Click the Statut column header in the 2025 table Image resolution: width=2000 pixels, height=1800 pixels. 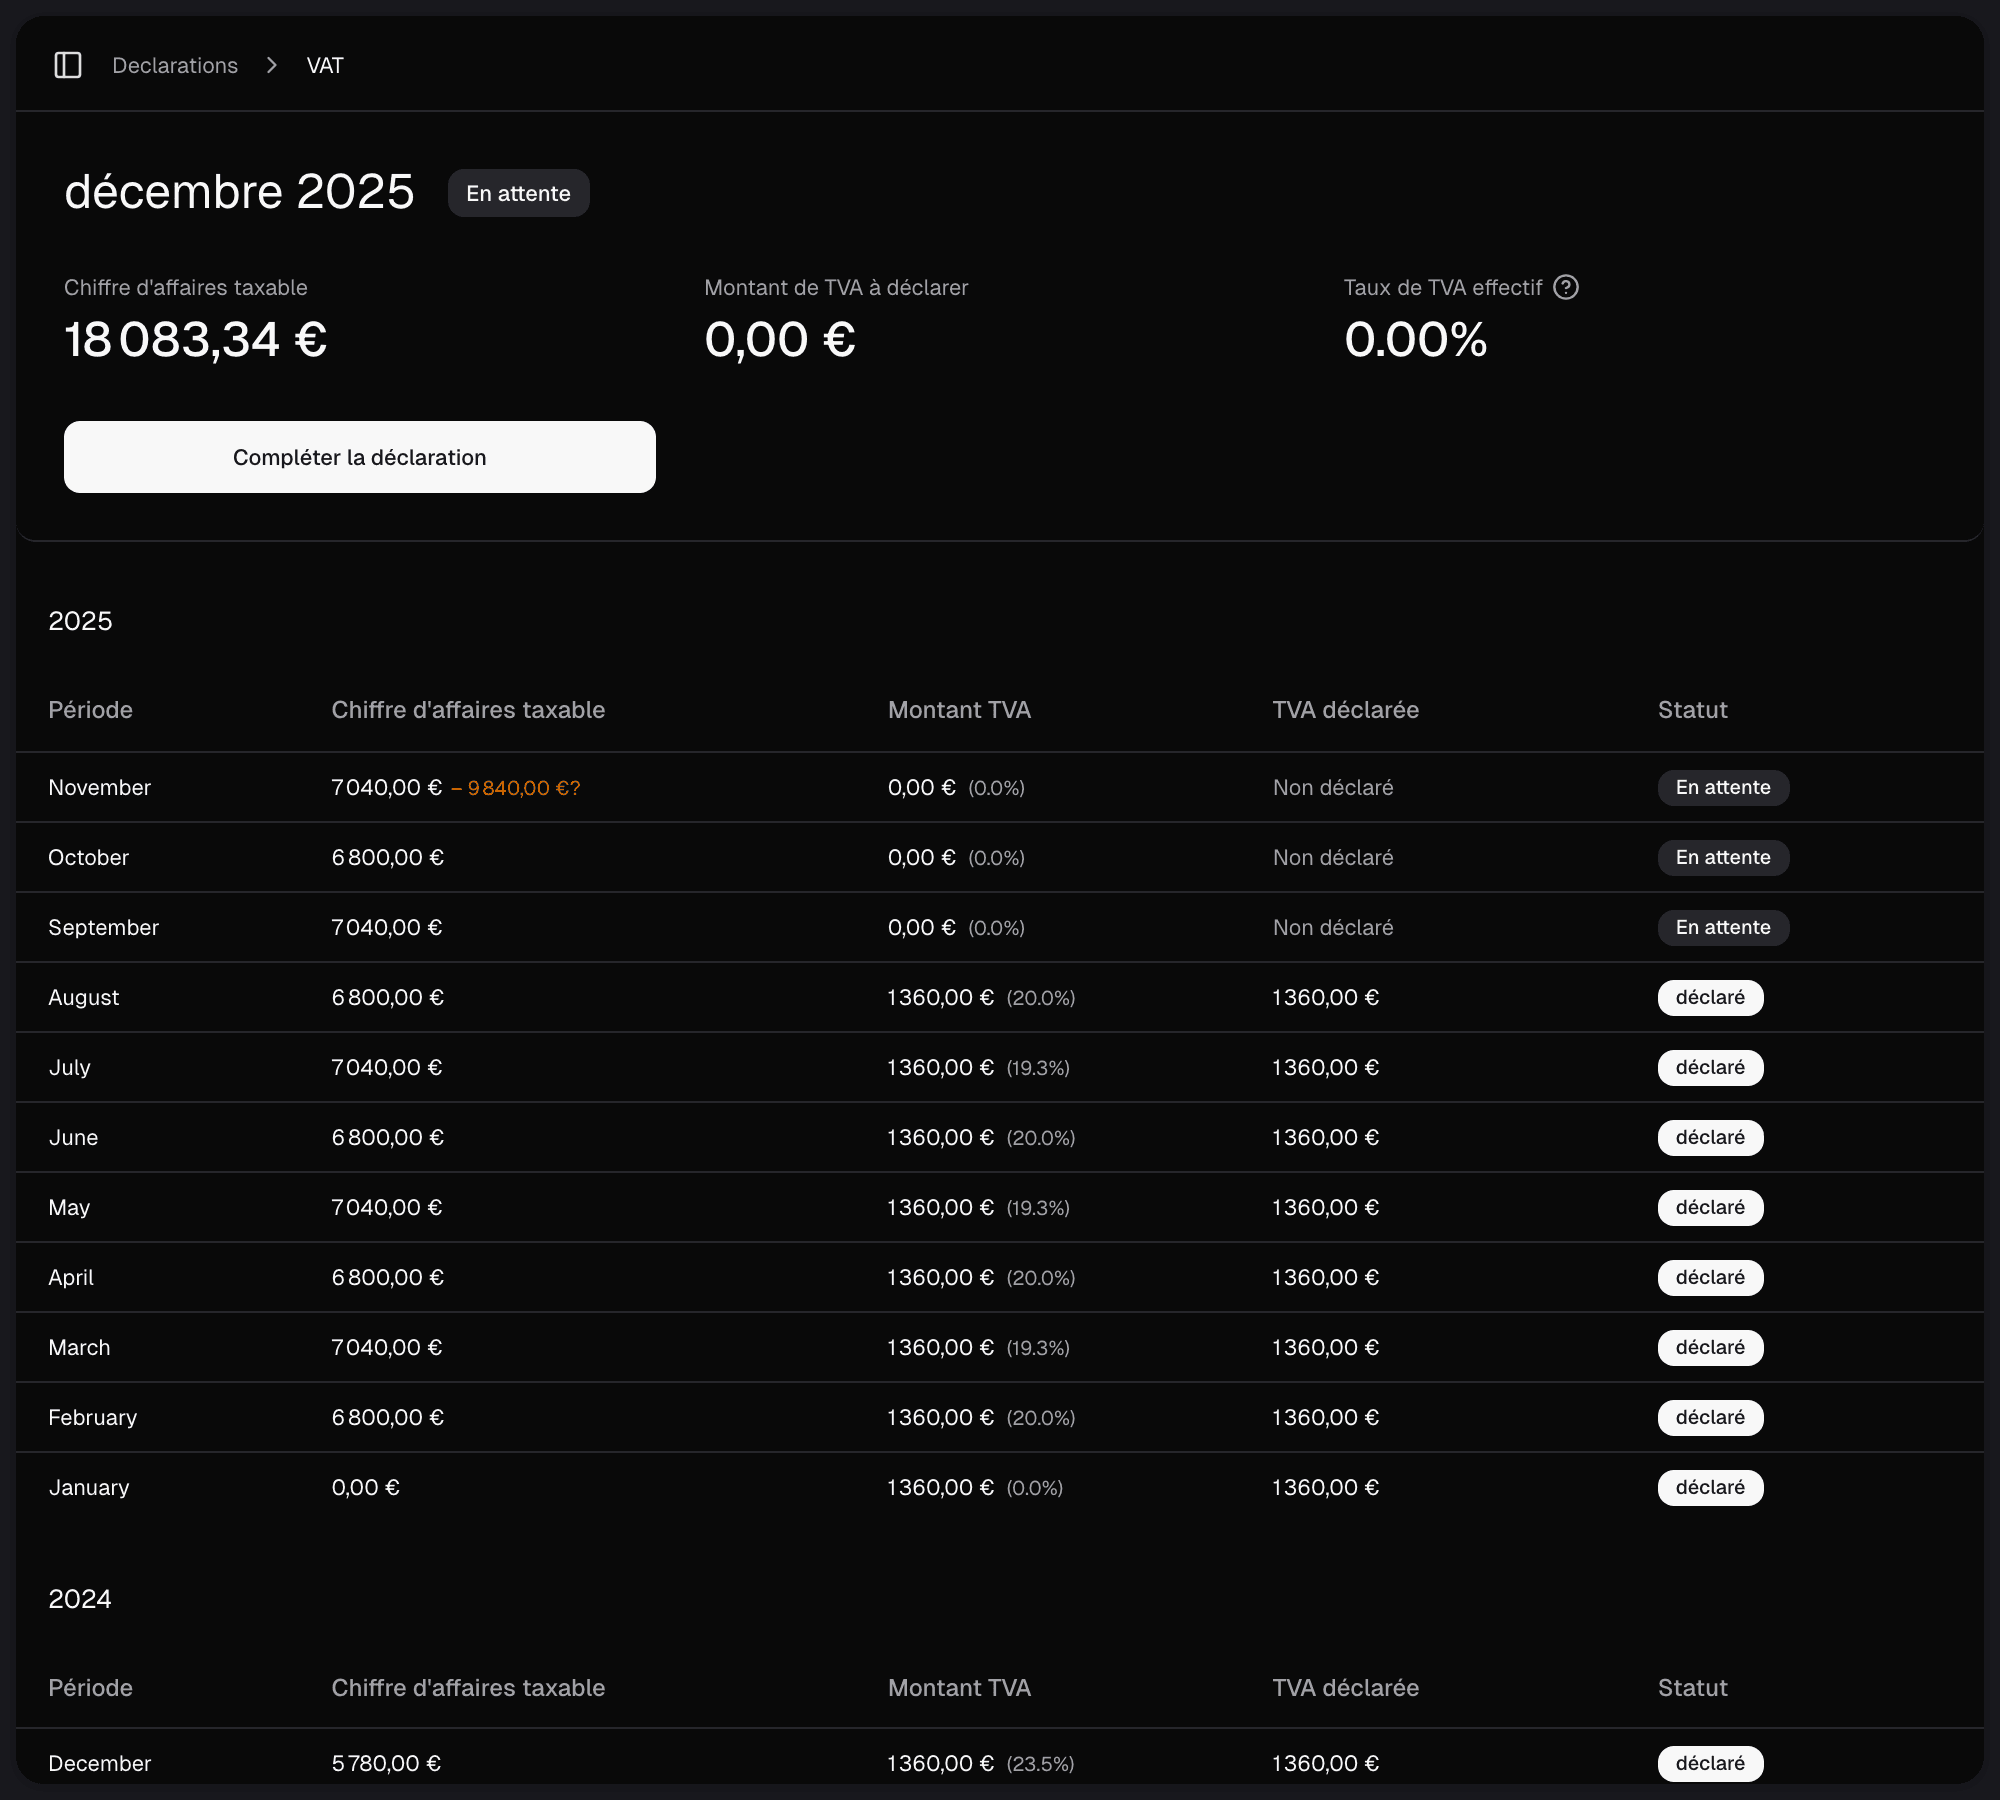click(1692, 710)
